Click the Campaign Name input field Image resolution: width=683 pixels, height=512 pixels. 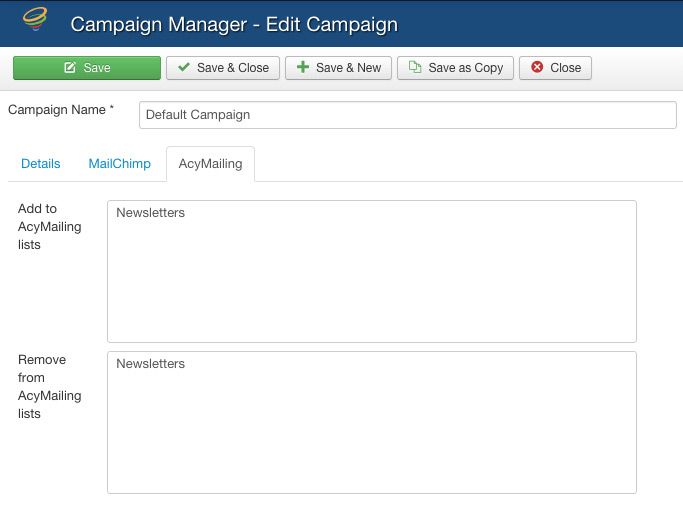408,115
